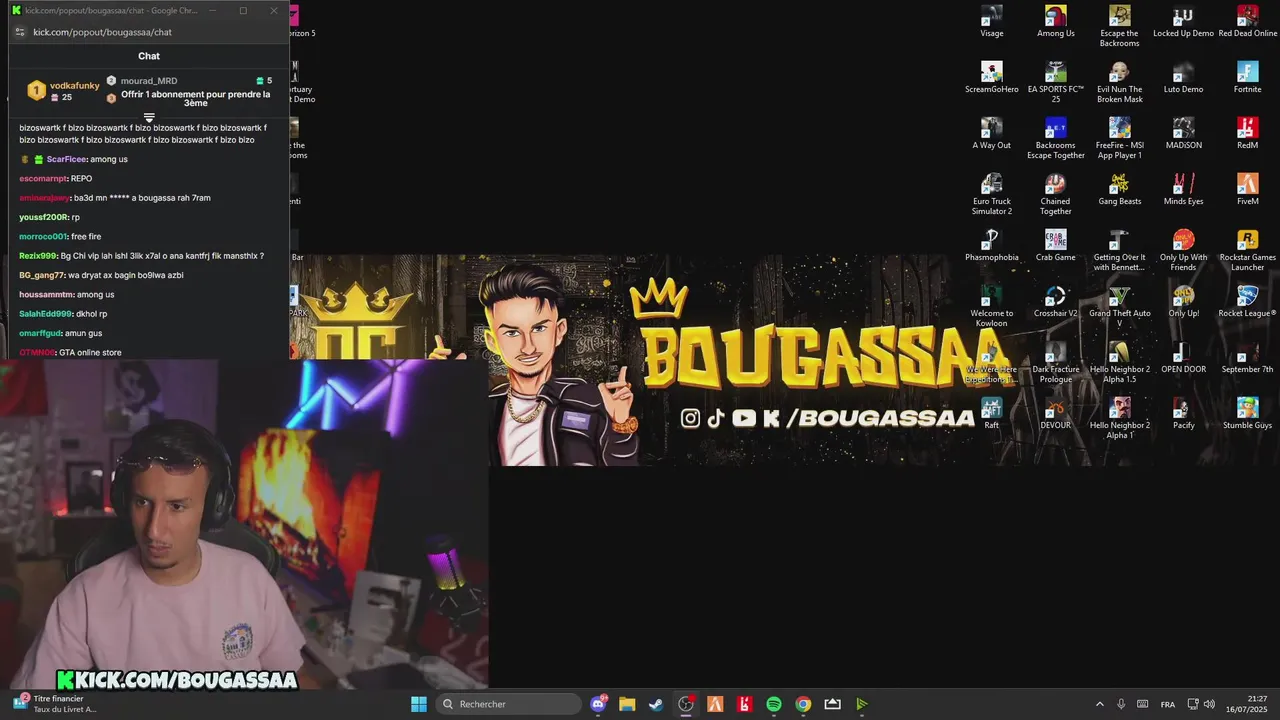Open the ScreamGoHero desktop icon
The image size is (1280, 720).
click(x=991, y=78)
